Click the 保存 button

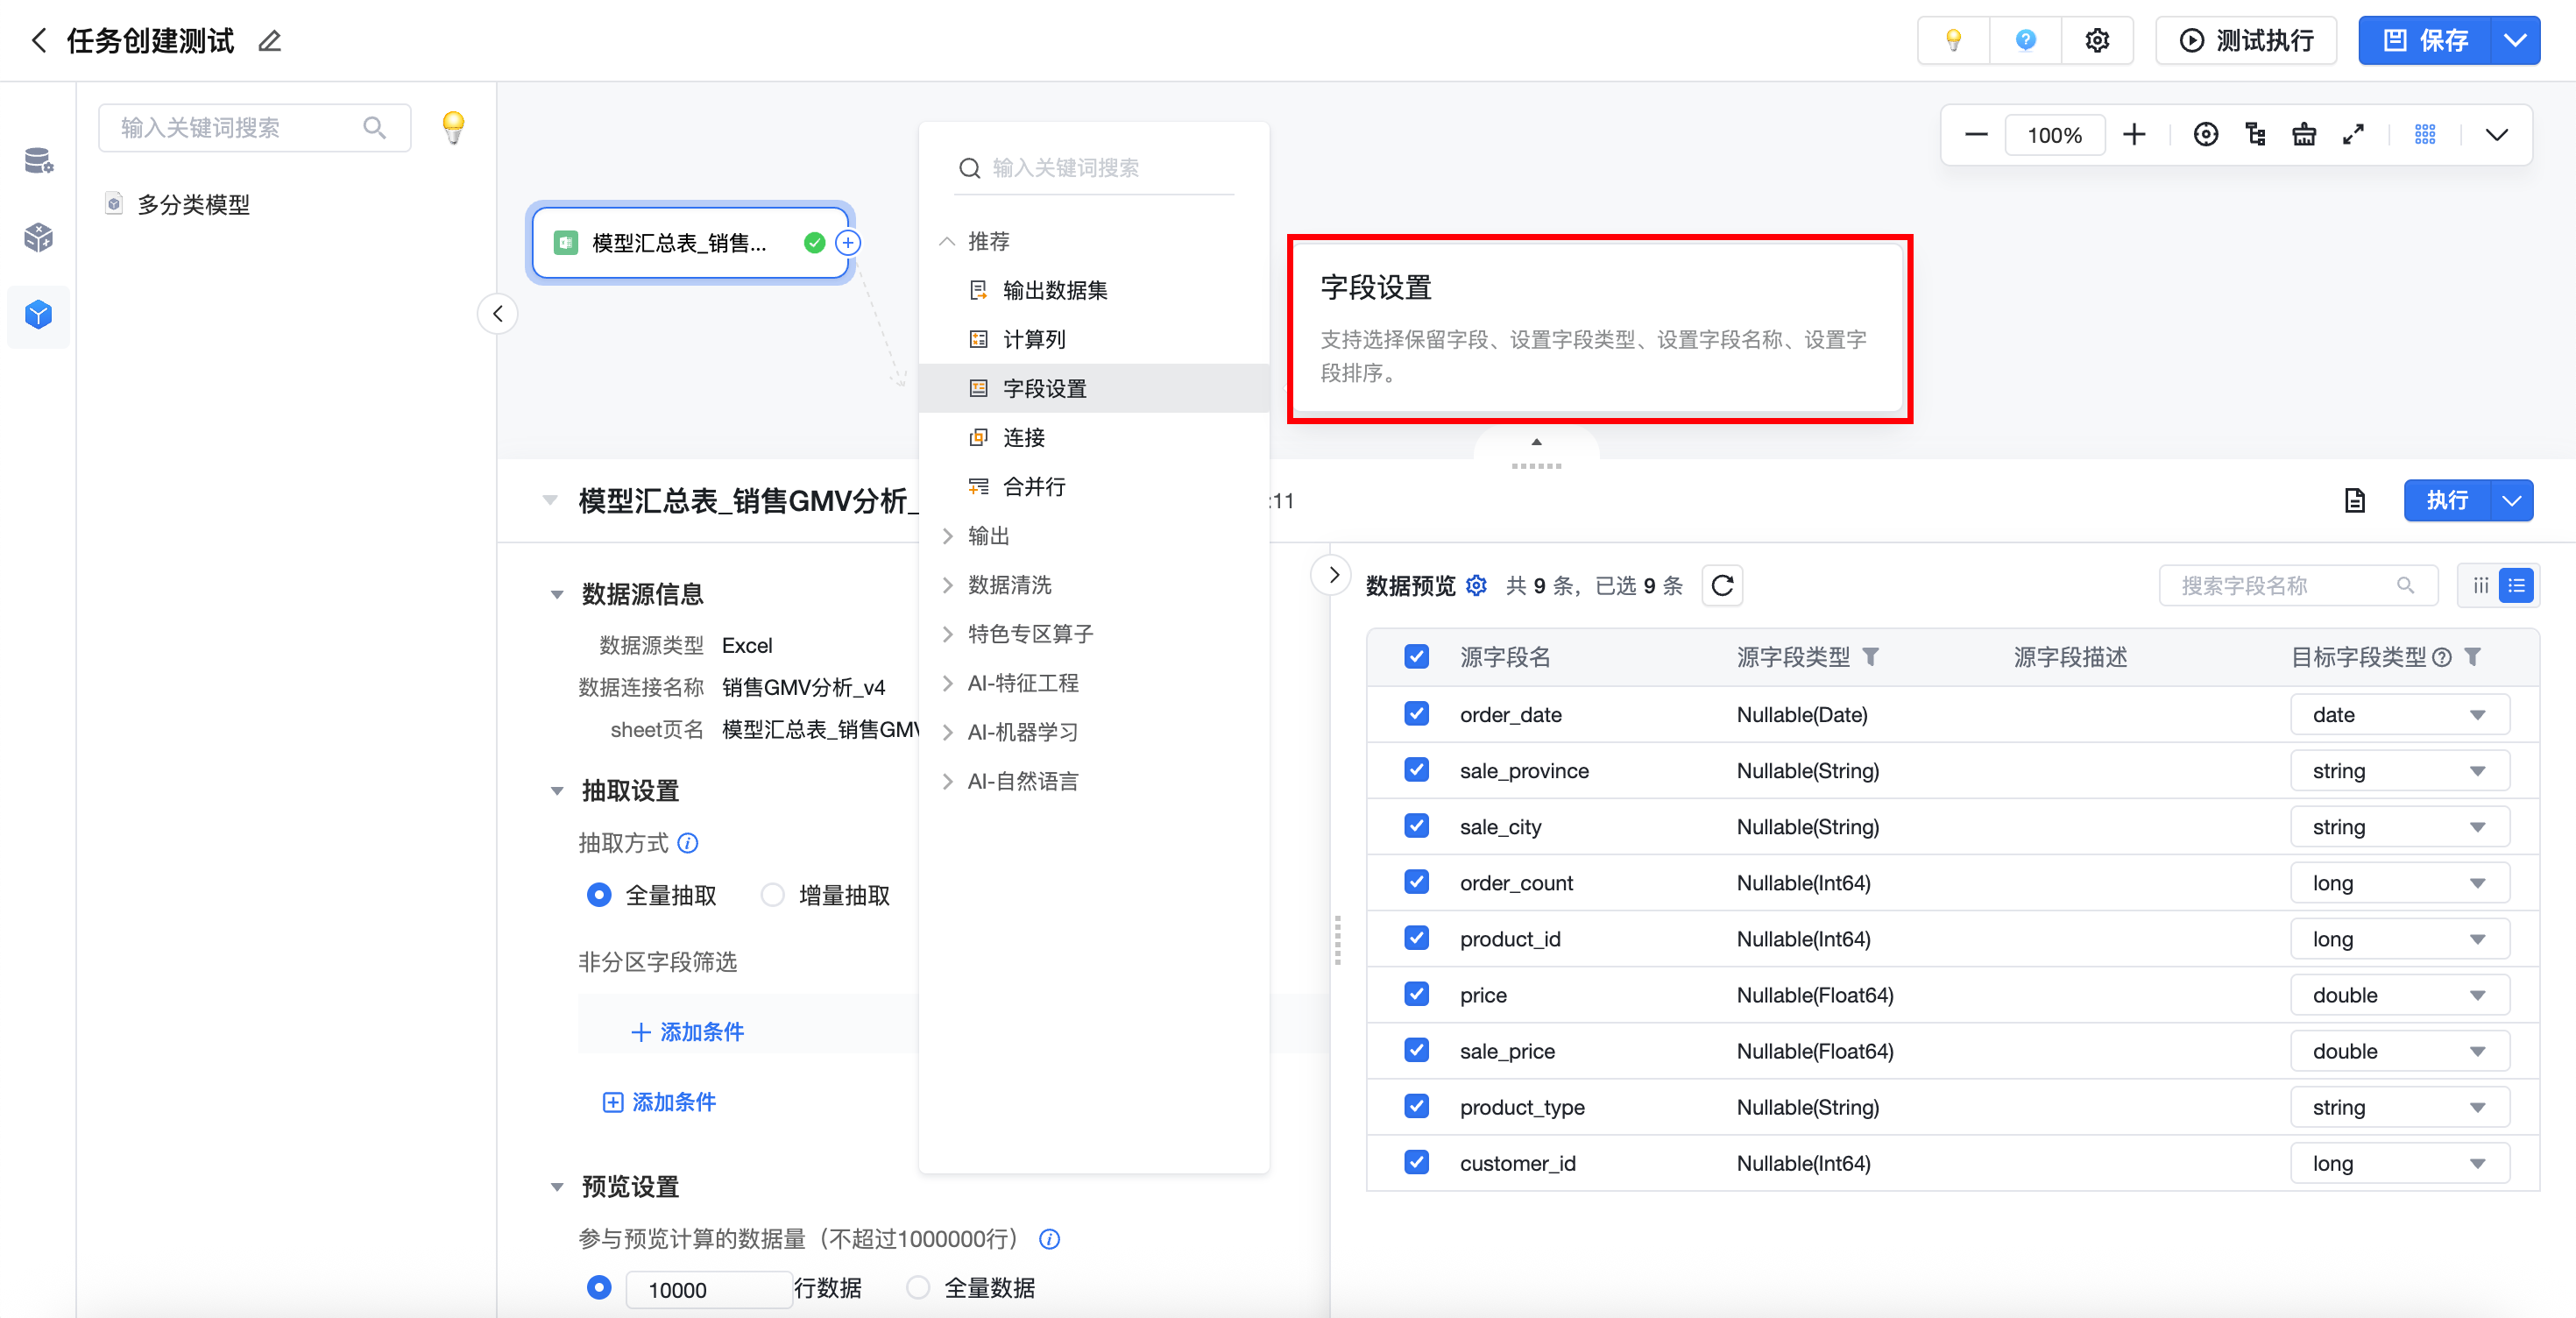click(2425, 41)
